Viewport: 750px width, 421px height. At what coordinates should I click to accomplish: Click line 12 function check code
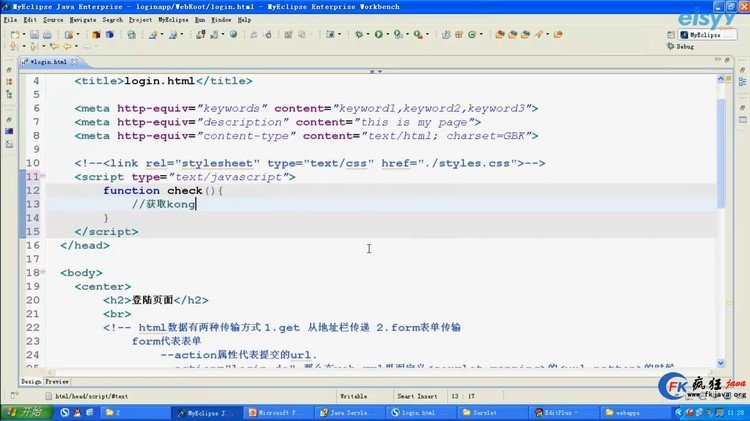[163, 190]
